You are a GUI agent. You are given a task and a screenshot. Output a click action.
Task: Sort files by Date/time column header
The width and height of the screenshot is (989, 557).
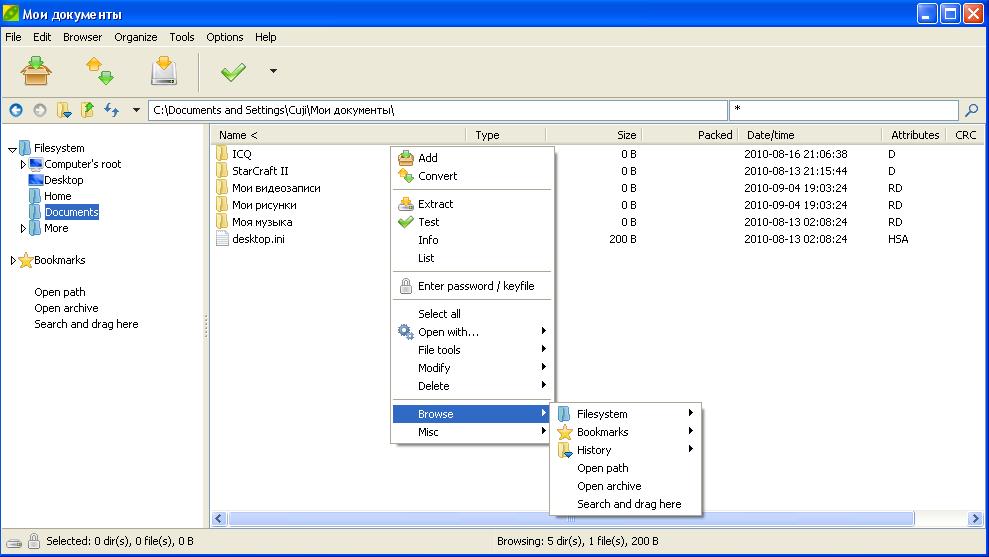point(770,135)
